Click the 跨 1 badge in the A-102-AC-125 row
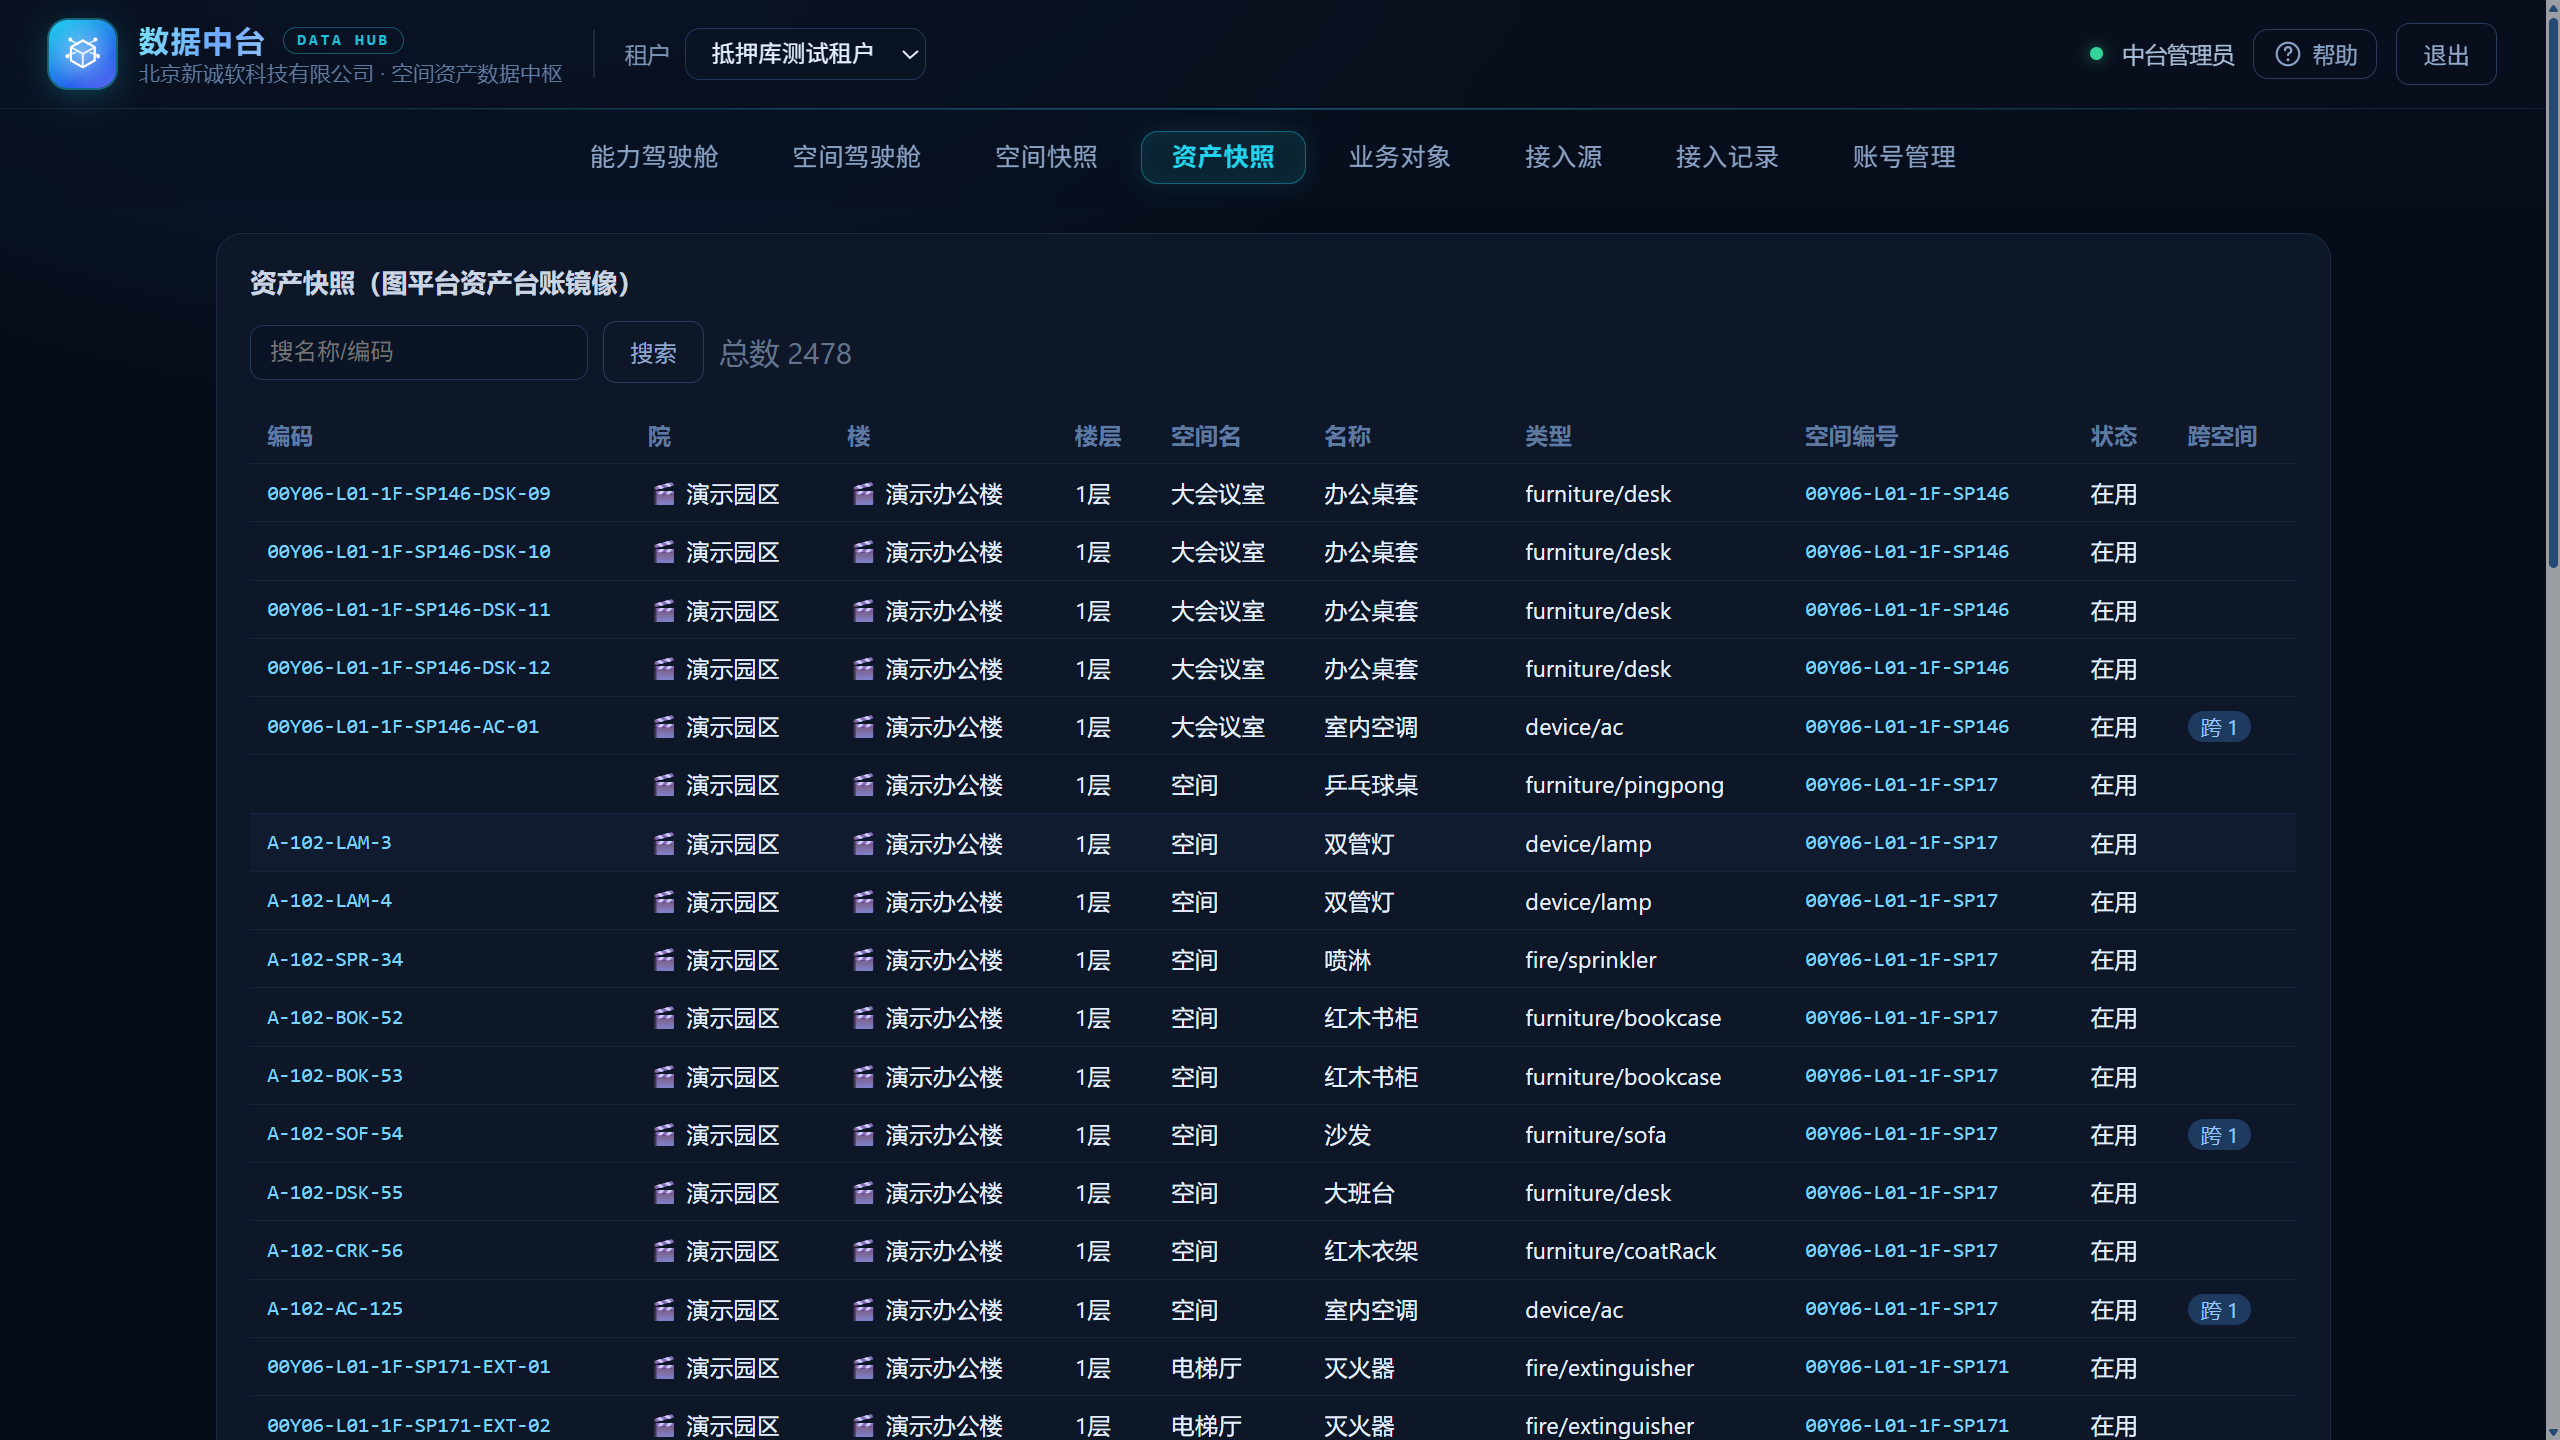Viewport: 2560px width, 1440px height. [2218, 1310]
